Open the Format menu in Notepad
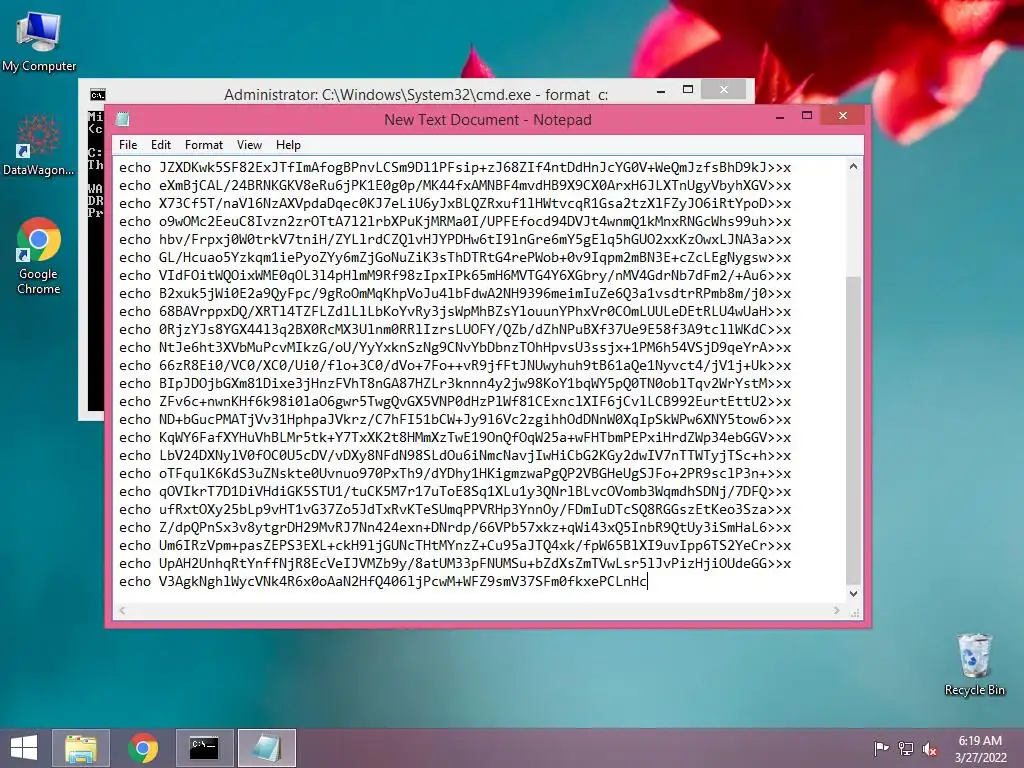 [204, 145]
